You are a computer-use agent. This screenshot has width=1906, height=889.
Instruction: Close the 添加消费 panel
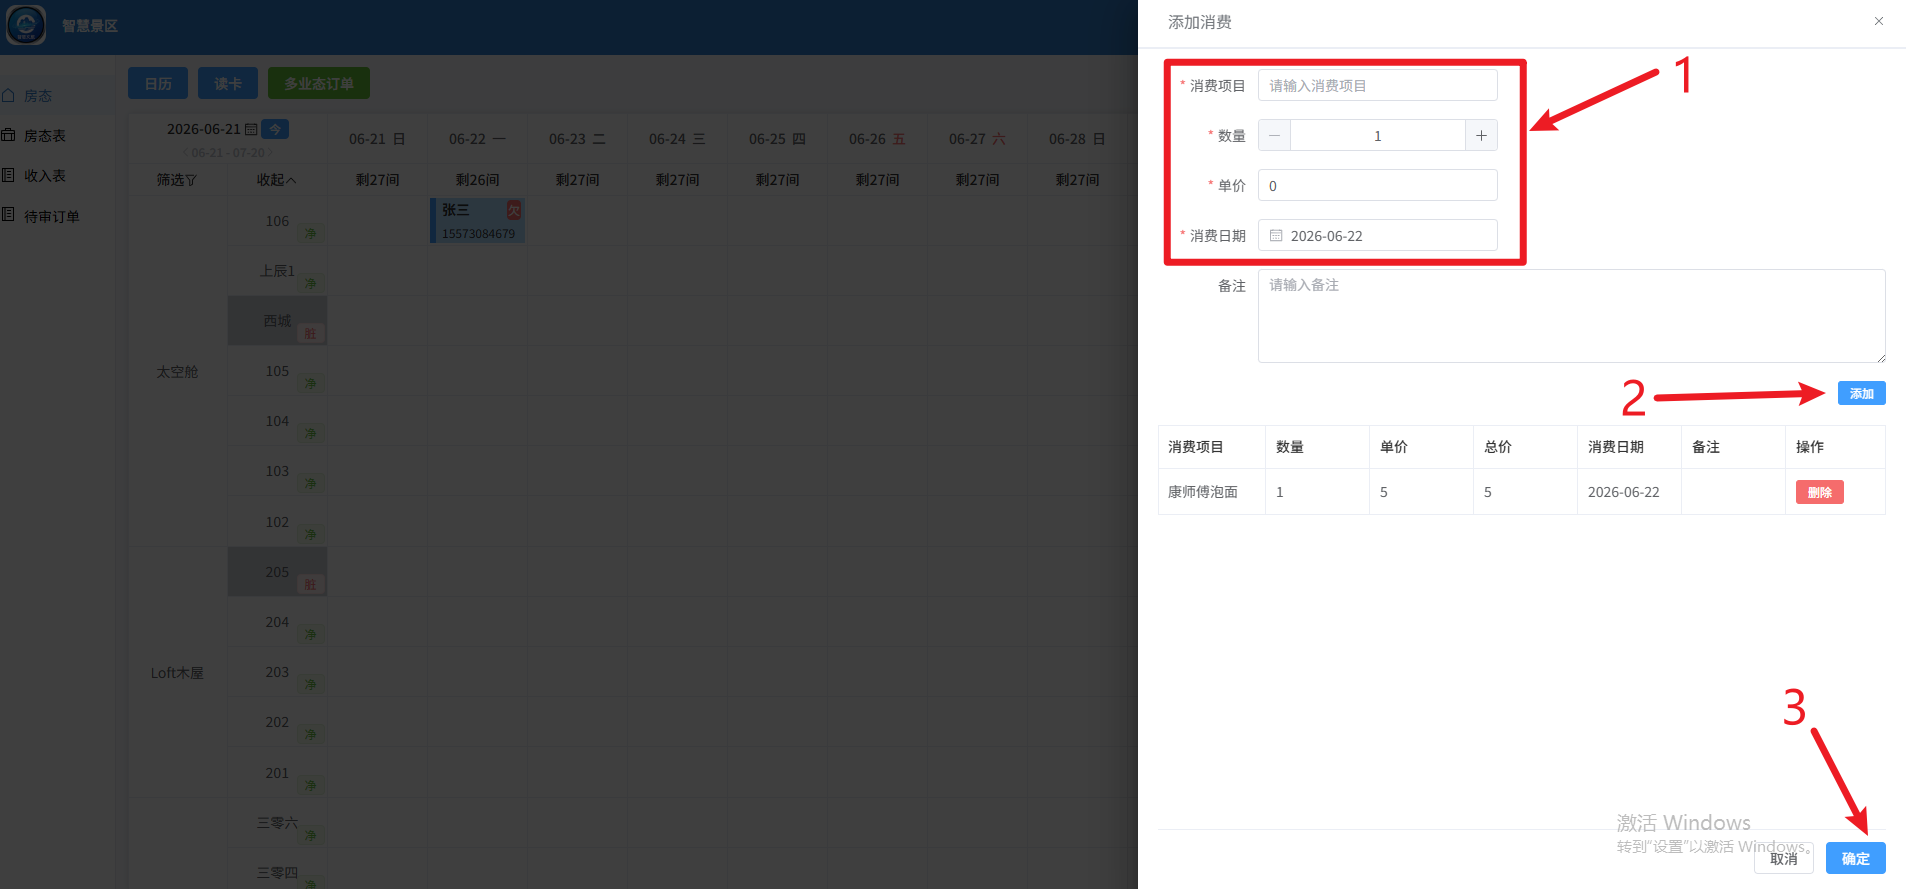[x=1878, y=21]
